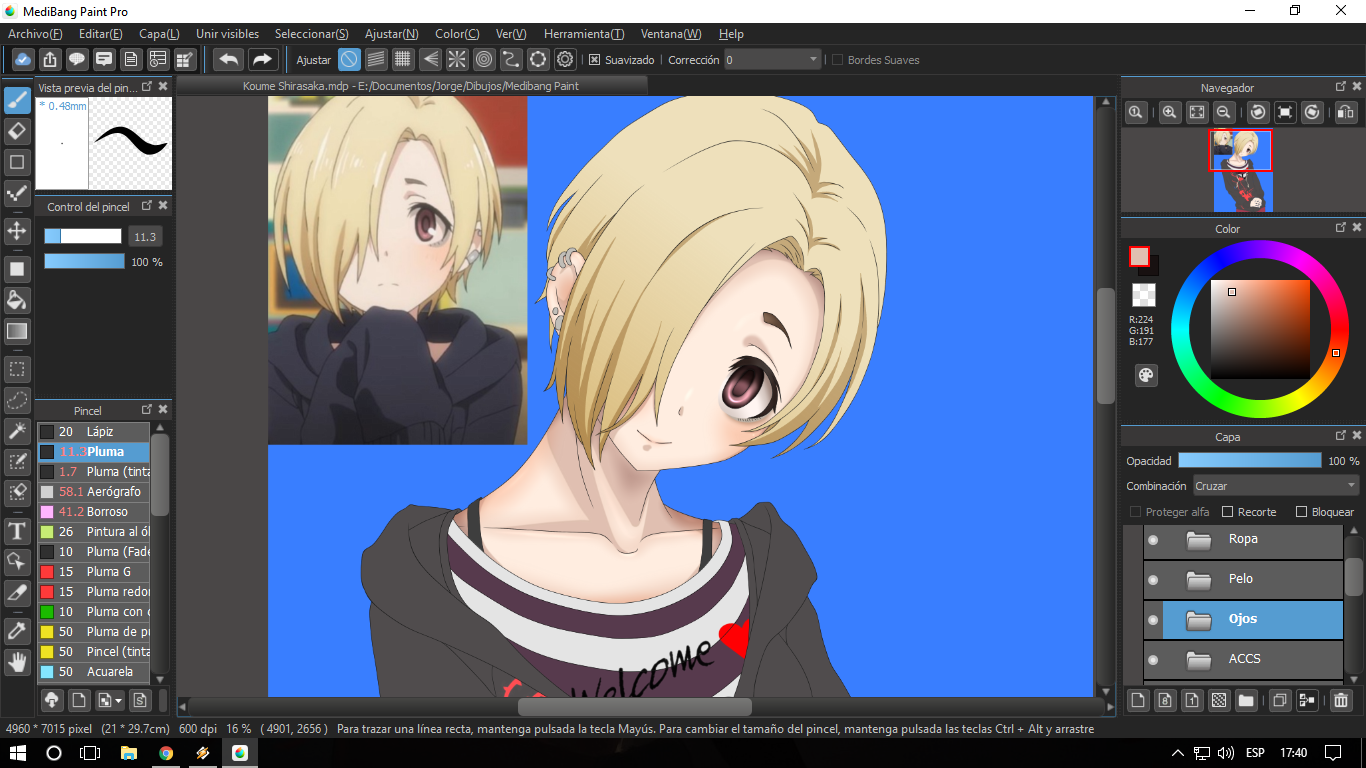
Task: Click the foreground color swatch
Action: point(1140,257)
